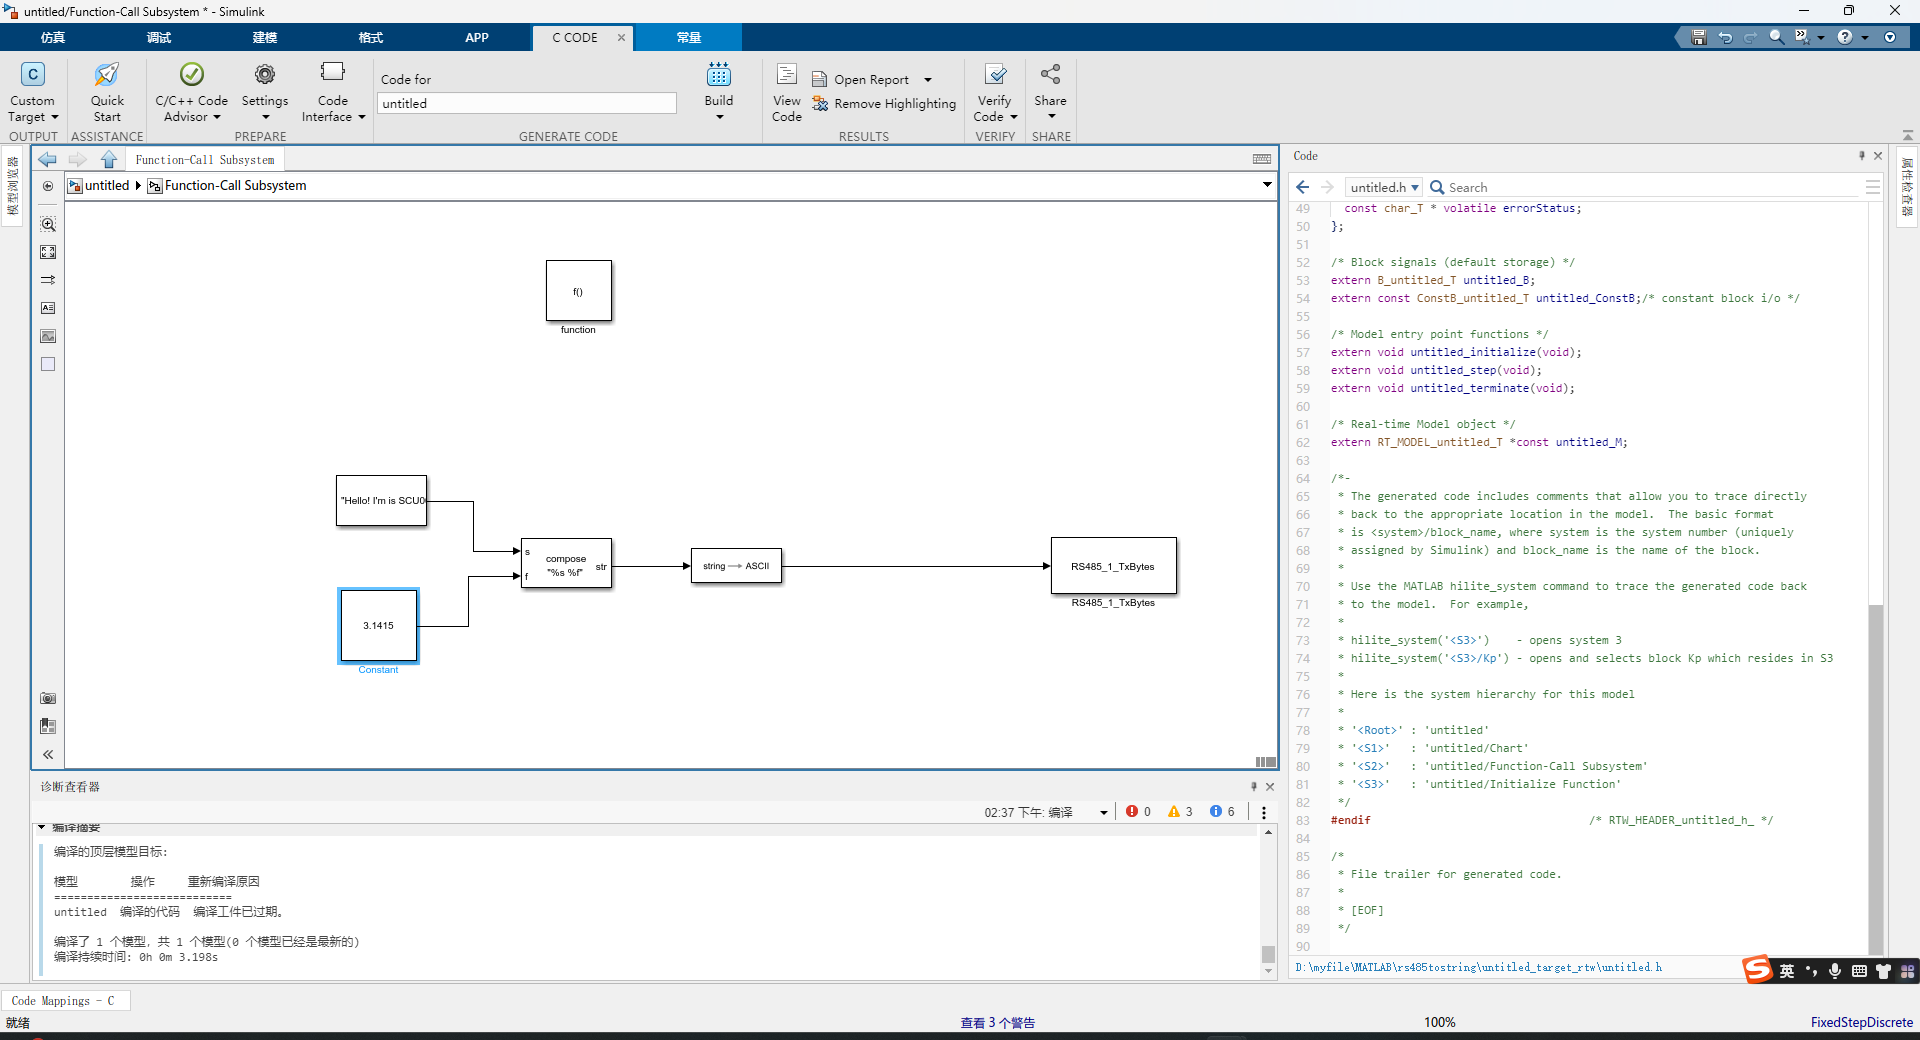
Task: Click Verify Code icon
Action: (995, 76)
